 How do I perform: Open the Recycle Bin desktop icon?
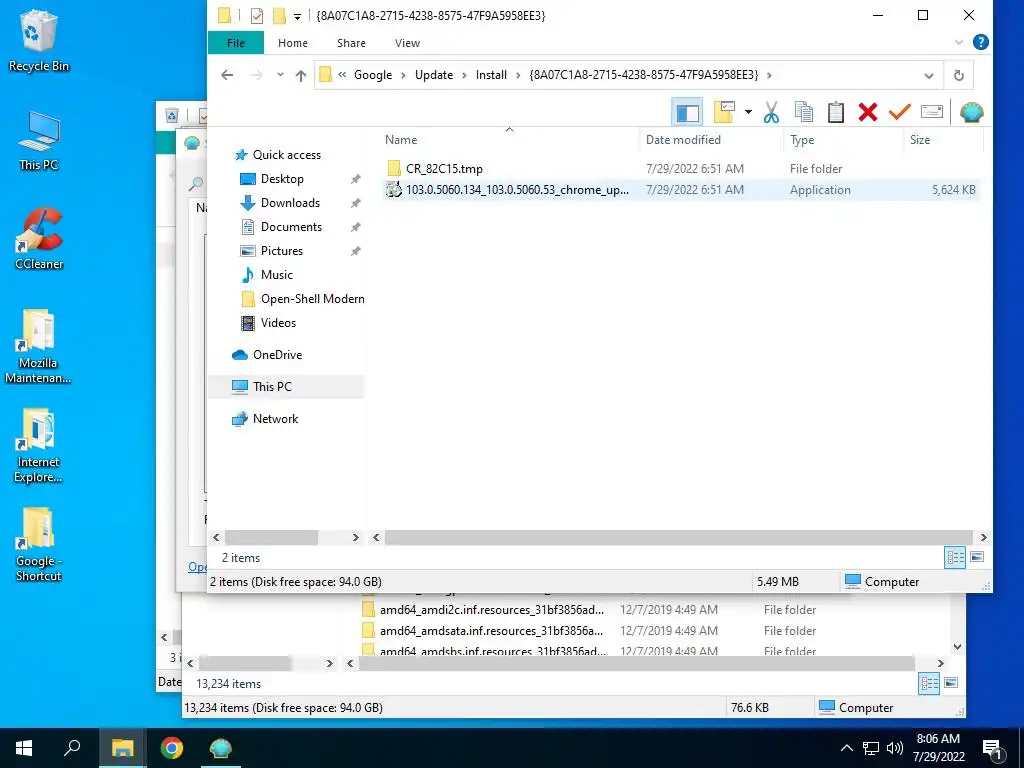click(x=39, y=40)
